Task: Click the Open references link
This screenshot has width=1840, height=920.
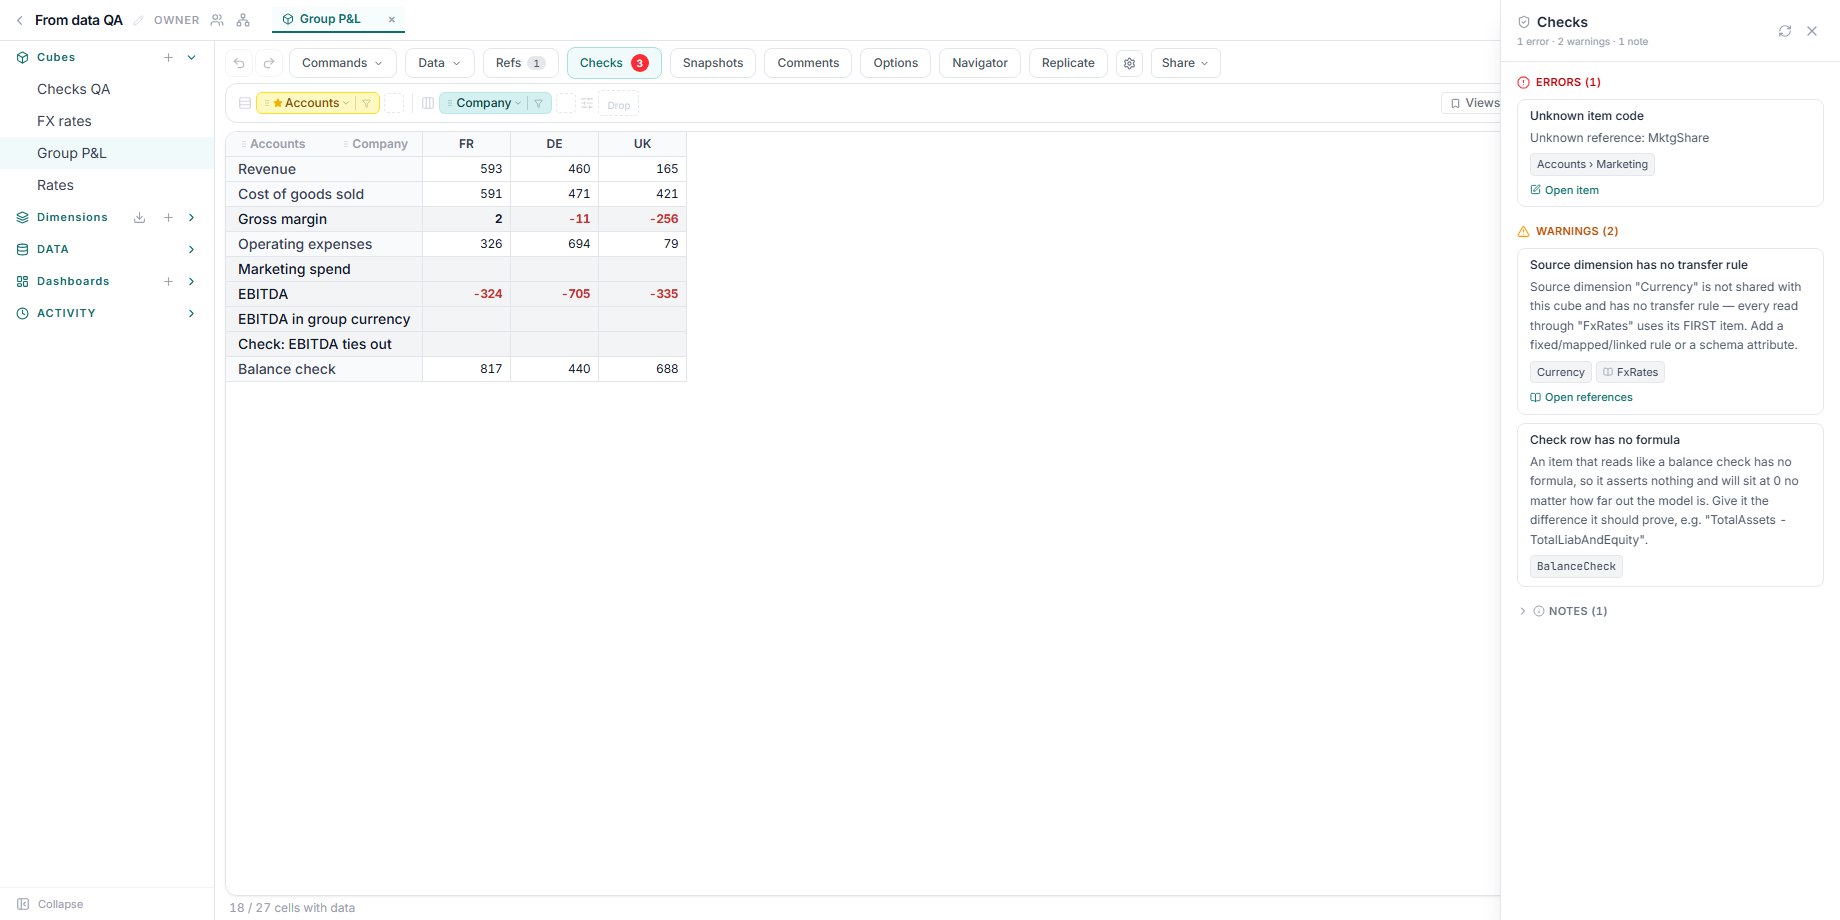Action: 1581,397
